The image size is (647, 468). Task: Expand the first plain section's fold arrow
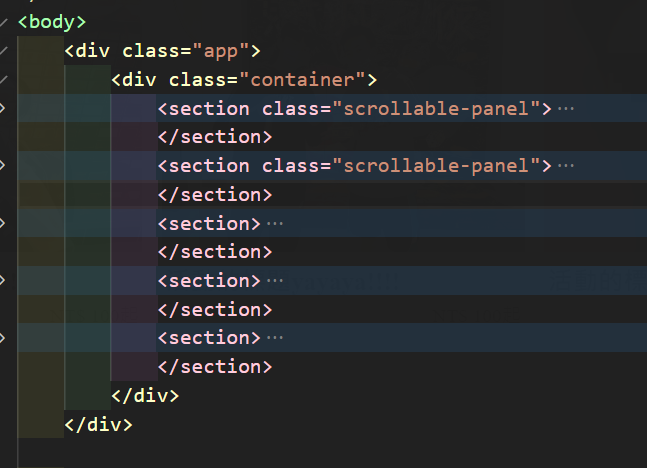tap(2, 223)
